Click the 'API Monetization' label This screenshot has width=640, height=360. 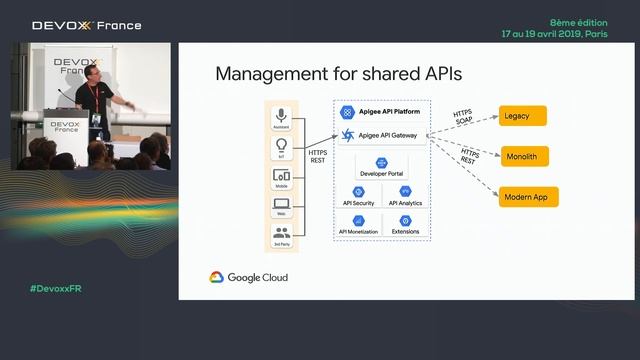pos(358,231)
